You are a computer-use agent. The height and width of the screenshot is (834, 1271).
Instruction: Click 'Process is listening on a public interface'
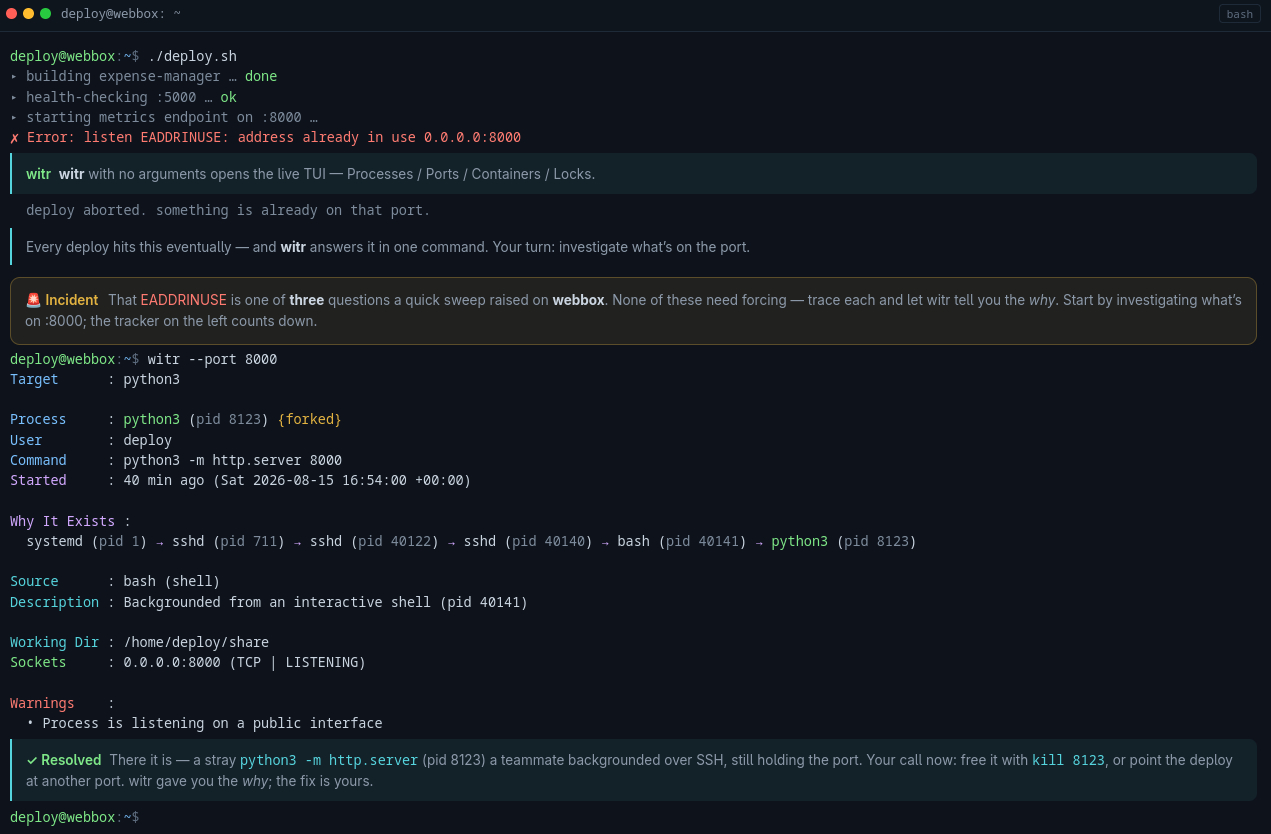212,723
